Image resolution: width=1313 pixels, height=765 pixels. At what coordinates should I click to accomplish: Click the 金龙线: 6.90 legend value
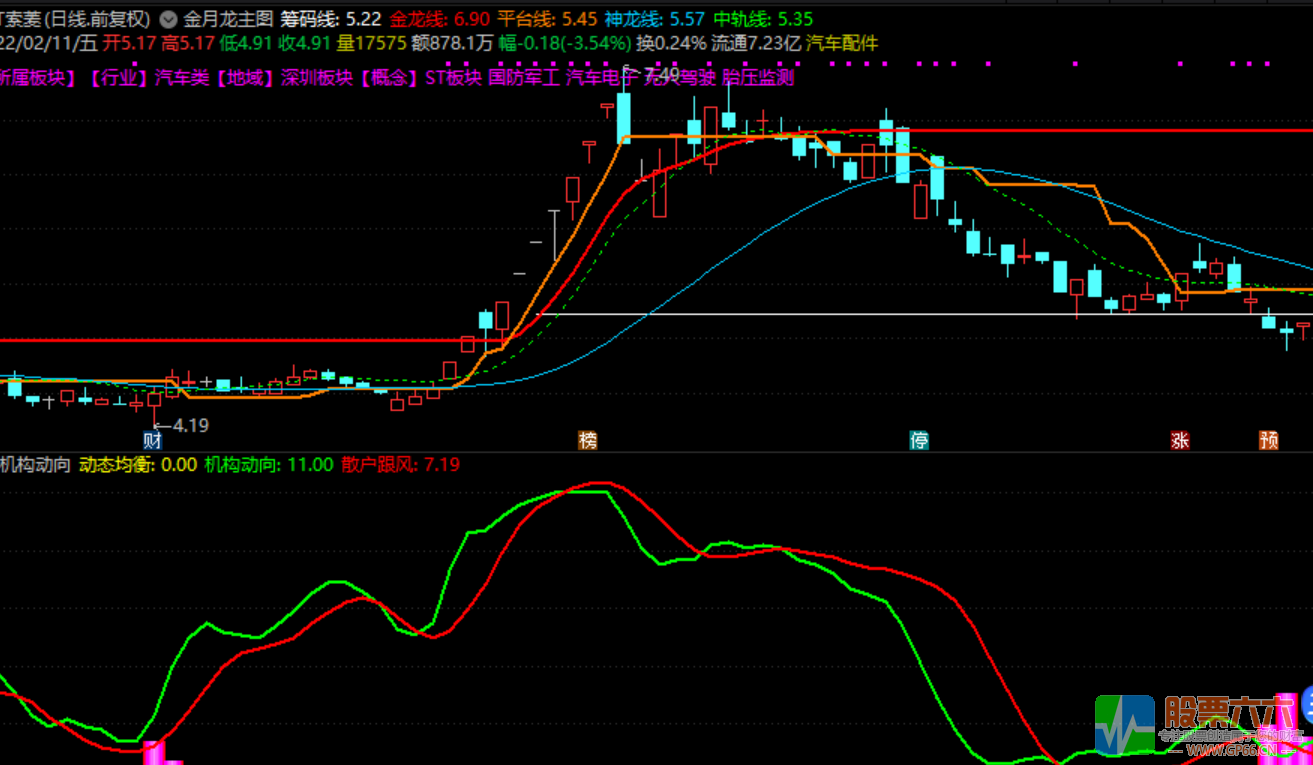tap(440, 19)
